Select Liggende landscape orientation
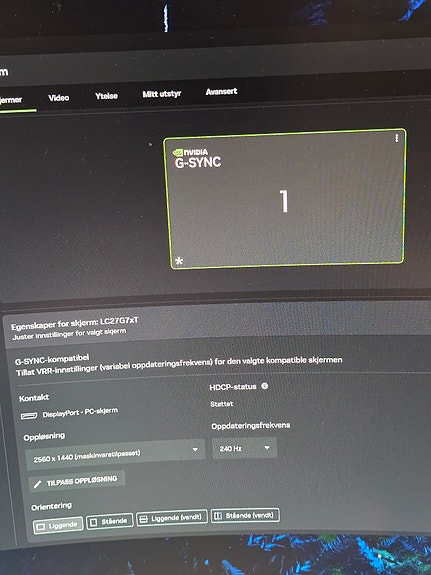Screen dimensions: 431x575 (58, 526)
